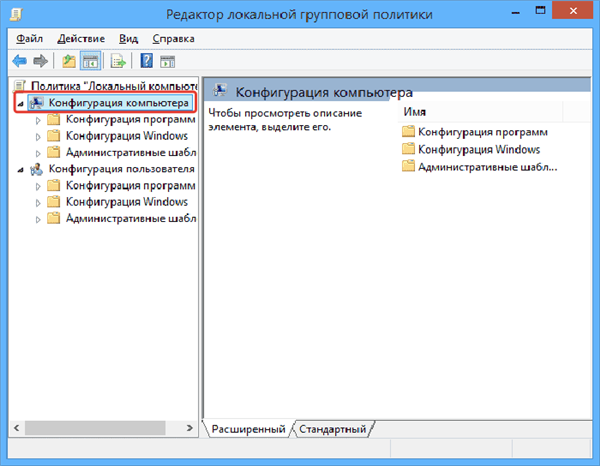Click the left arrow of tree scrollbar
This screenshot has width=600, height=466.
point(16,428)
